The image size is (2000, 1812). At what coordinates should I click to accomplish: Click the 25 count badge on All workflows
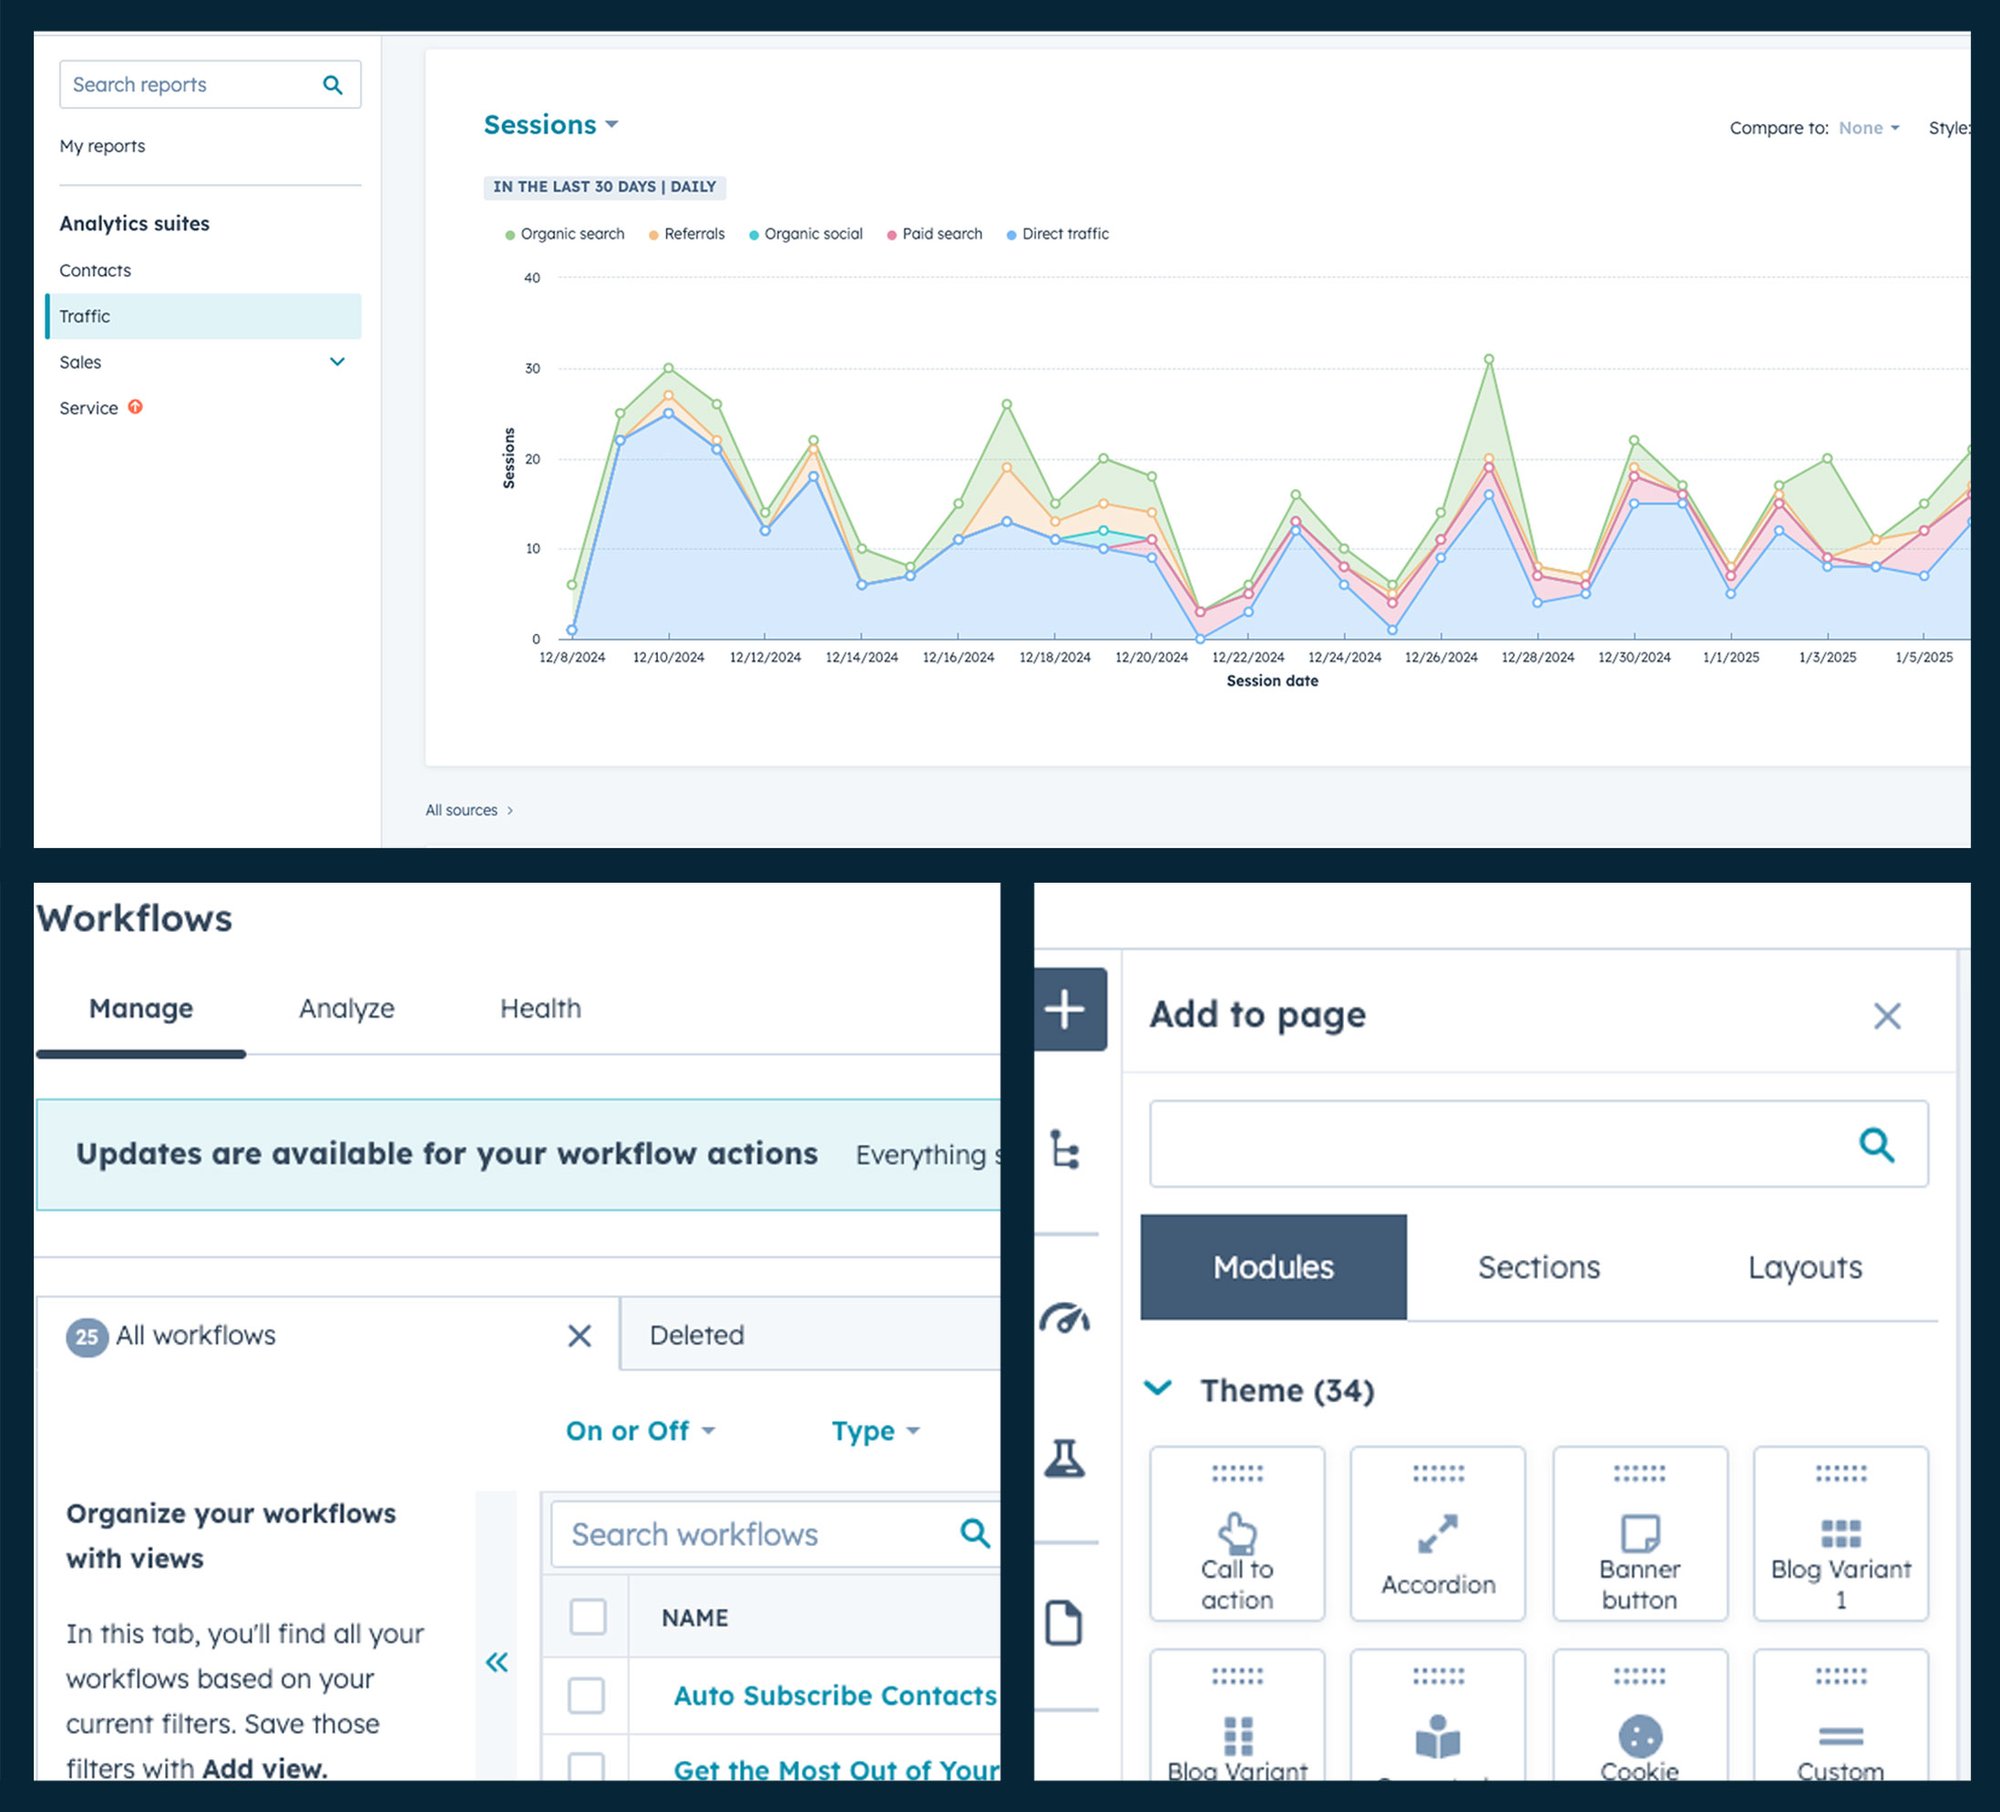point(87,1336)
